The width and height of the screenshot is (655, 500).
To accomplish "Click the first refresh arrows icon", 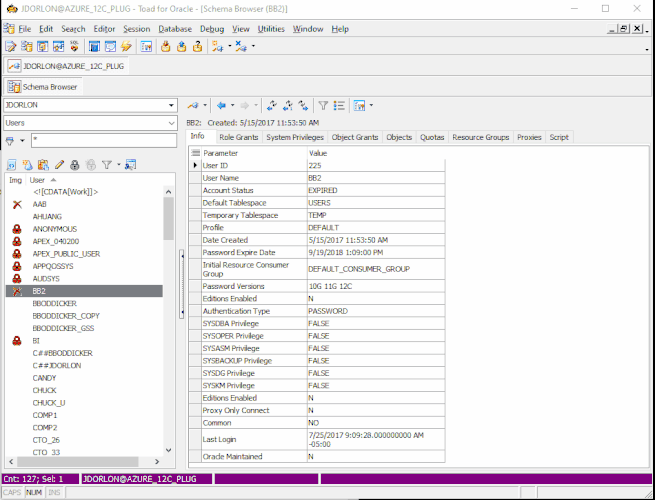I will (272, 106).
